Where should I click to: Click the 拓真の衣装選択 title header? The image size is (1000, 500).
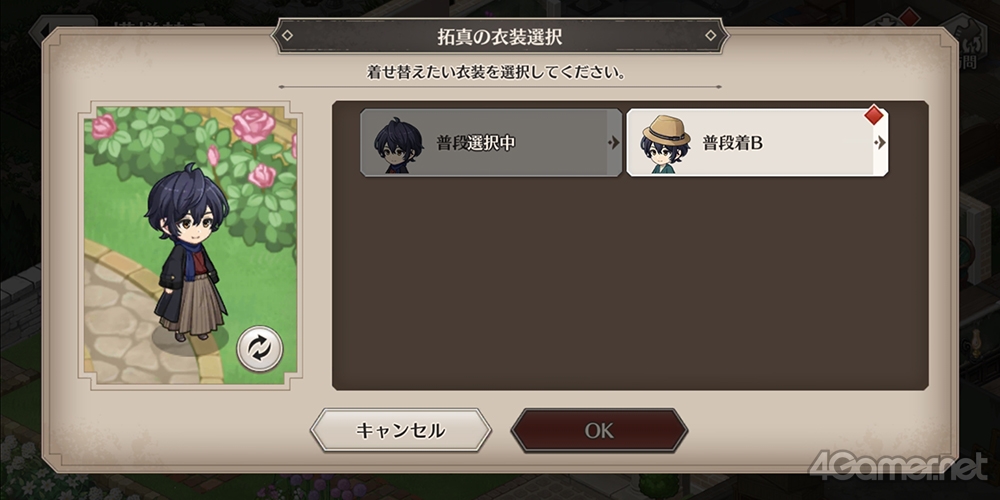pos(500,36)
